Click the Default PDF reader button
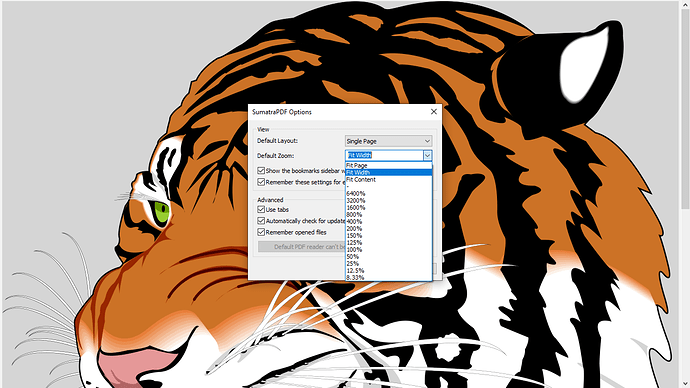The width and height of the screenshot is (690, 388). pyautogui.click(x=302, y=247)
